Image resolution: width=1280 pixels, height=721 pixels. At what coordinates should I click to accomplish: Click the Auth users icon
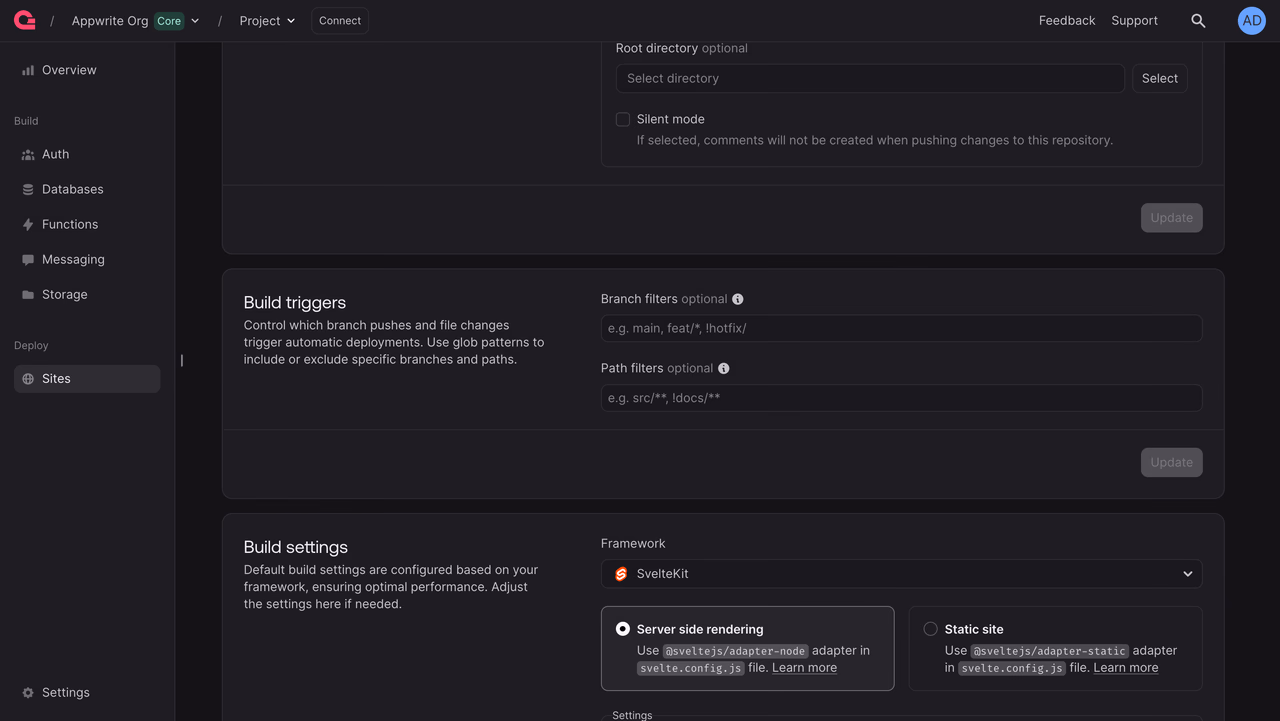tap(28, 154)
